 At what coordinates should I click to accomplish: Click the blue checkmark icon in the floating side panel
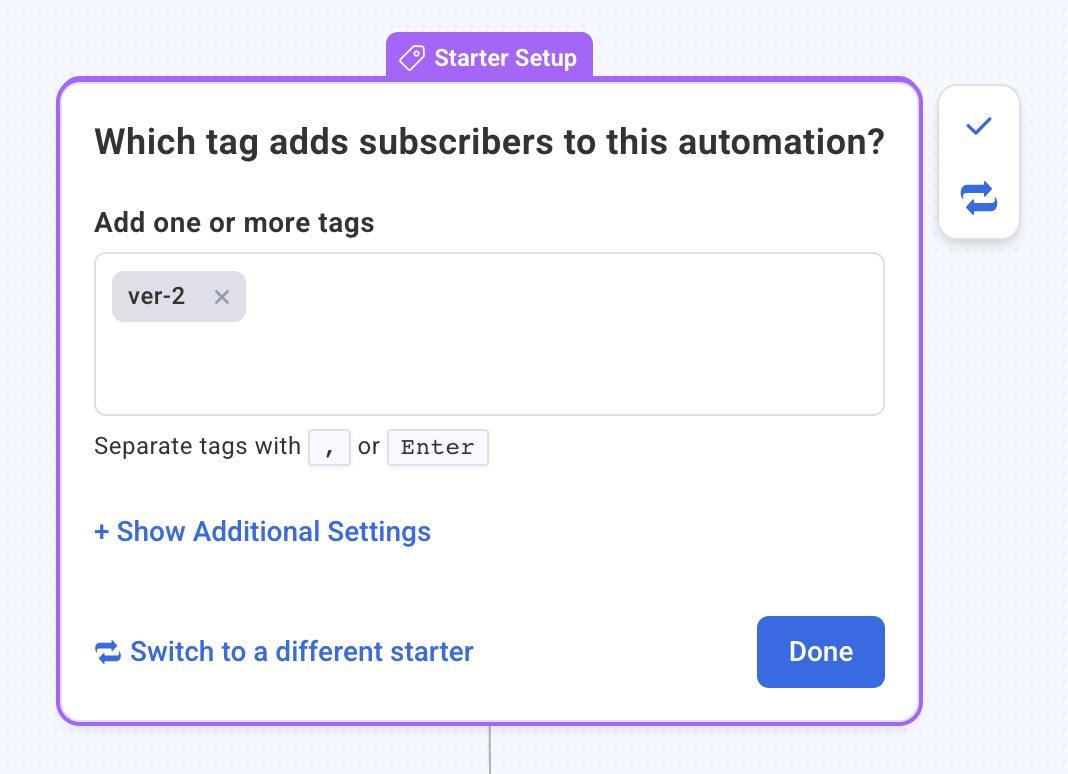(978, 125)
